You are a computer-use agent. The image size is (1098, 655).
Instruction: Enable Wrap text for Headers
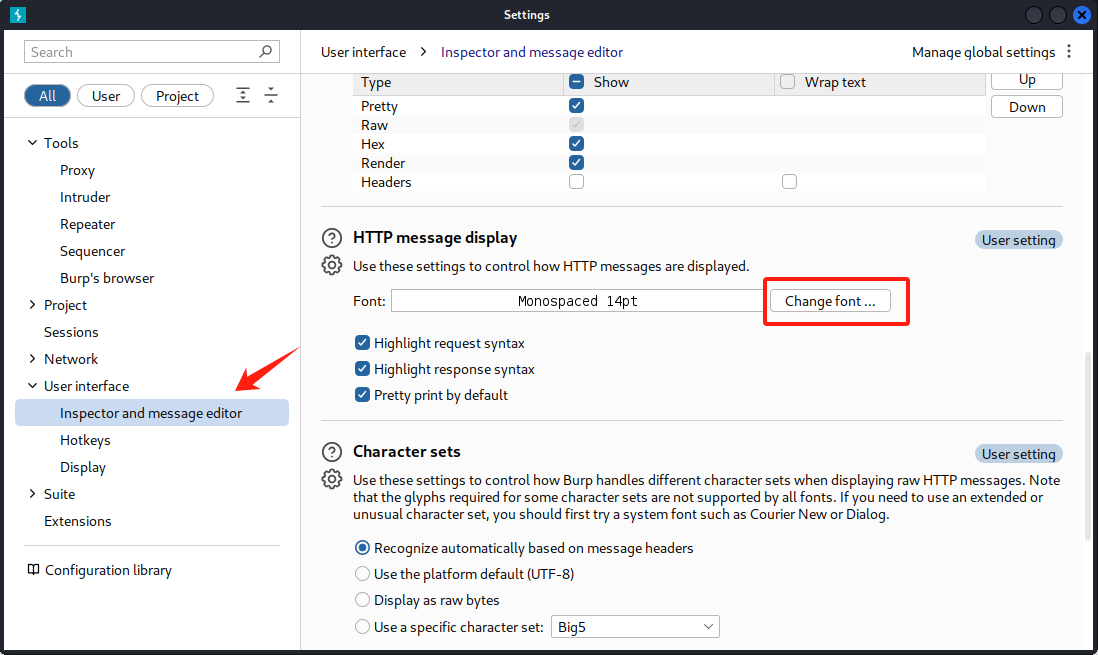coord(789,181)
